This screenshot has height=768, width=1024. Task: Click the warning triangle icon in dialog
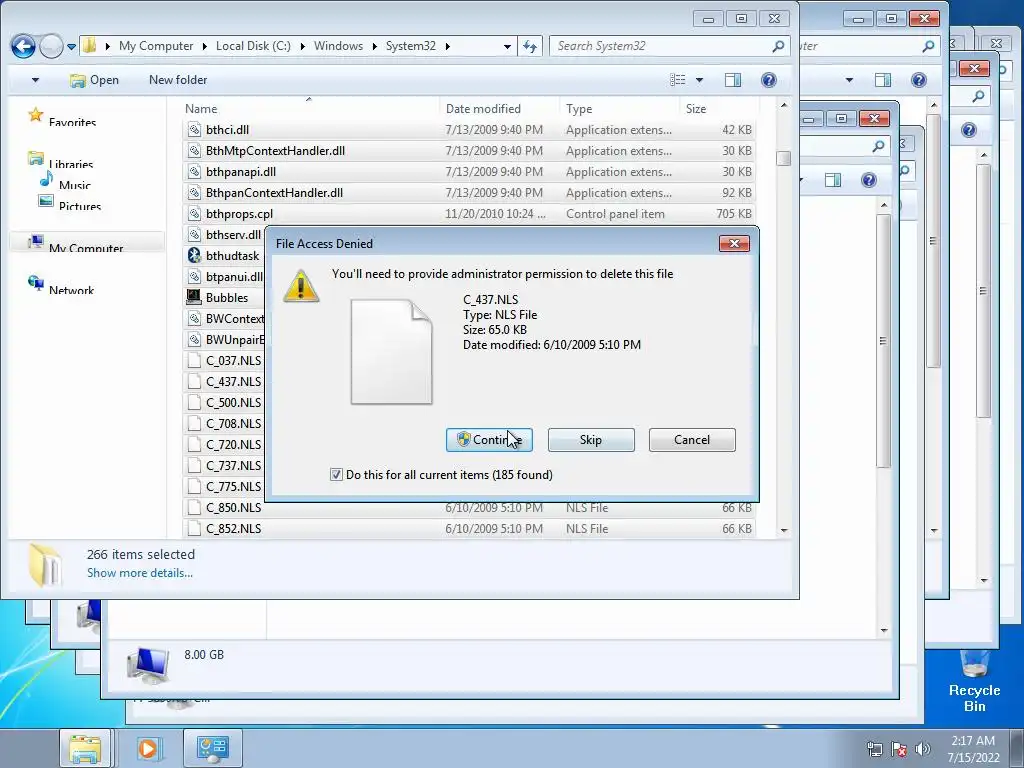301,286
